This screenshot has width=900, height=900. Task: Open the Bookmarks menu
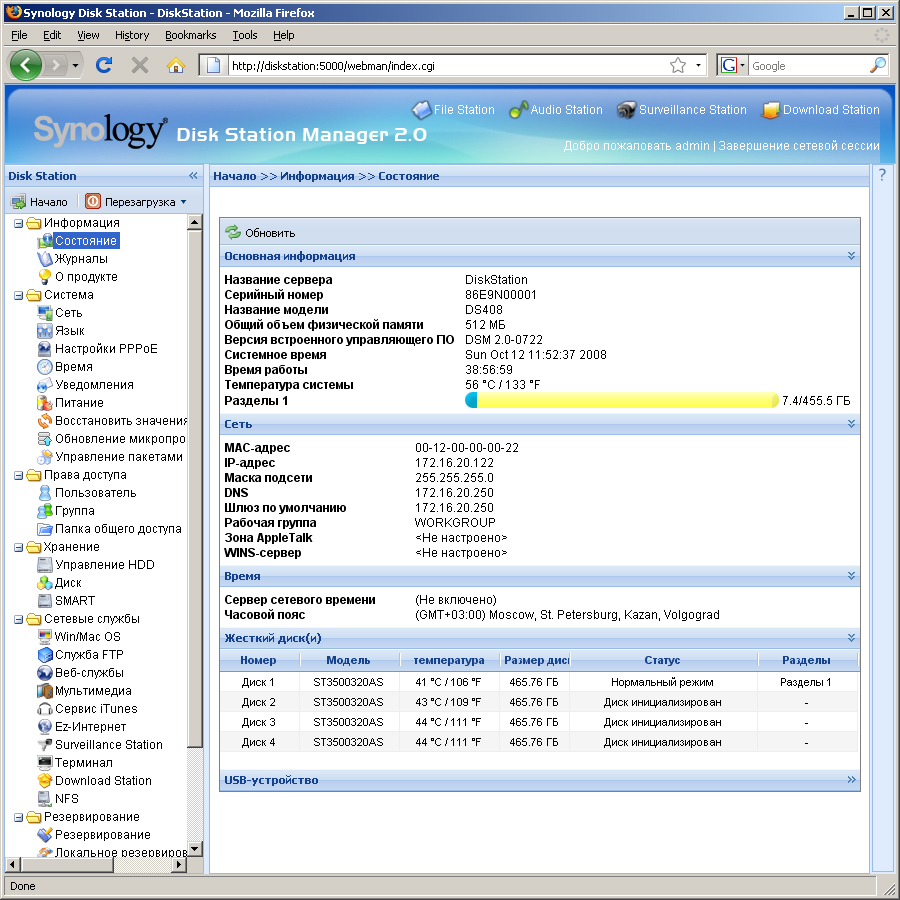click(191, 35)
